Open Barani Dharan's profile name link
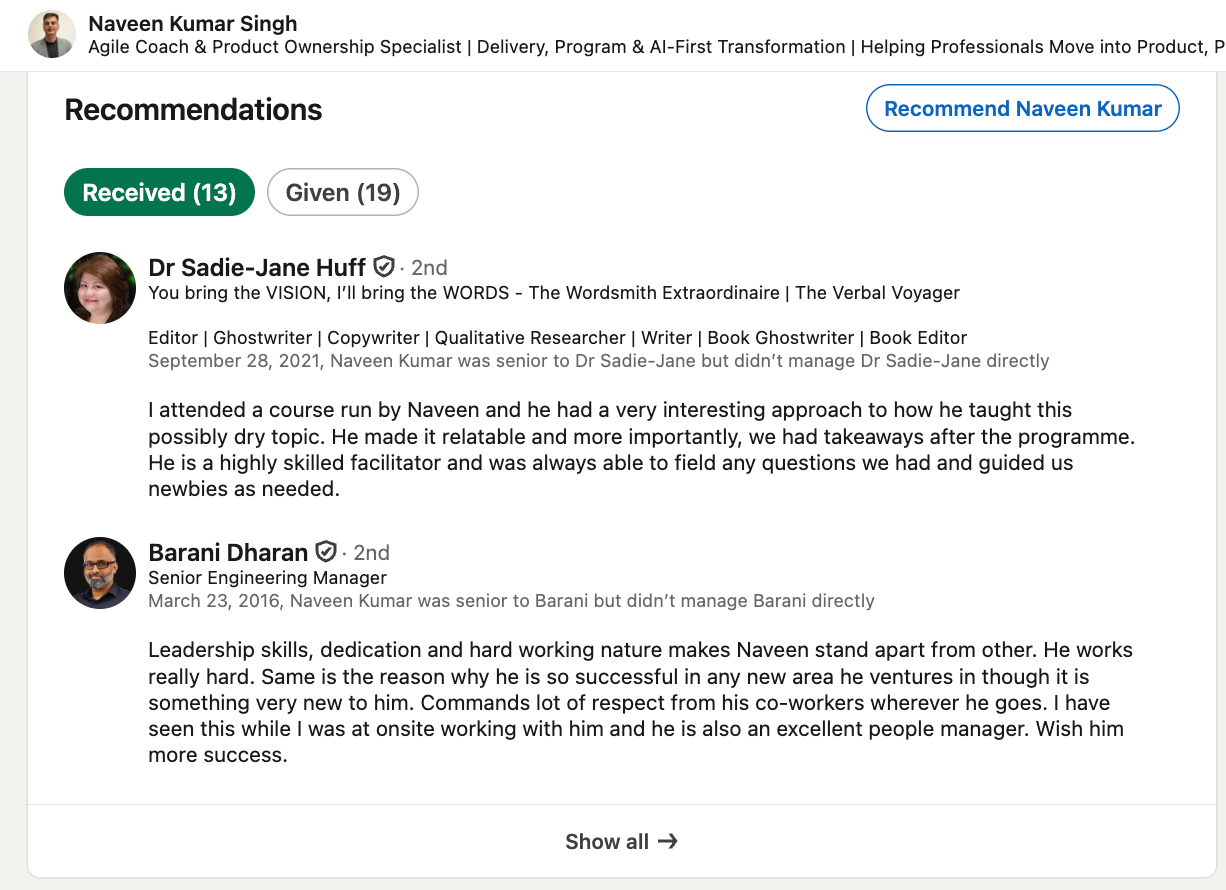 click(228, 552)
